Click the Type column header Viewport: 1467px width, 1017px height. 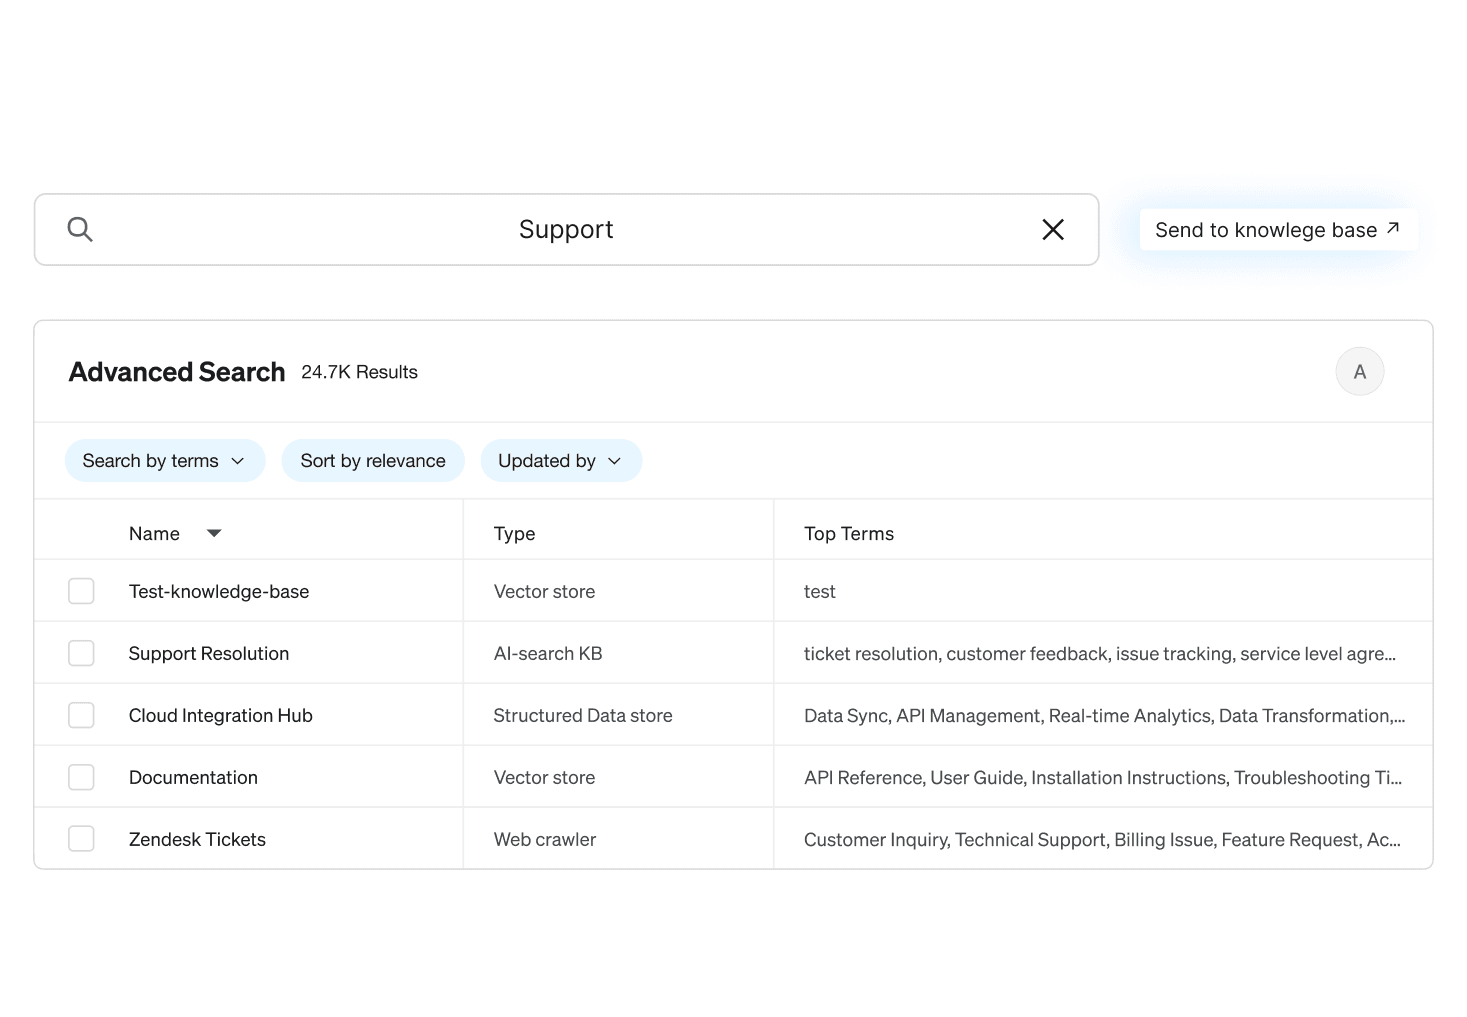point(514,534)
